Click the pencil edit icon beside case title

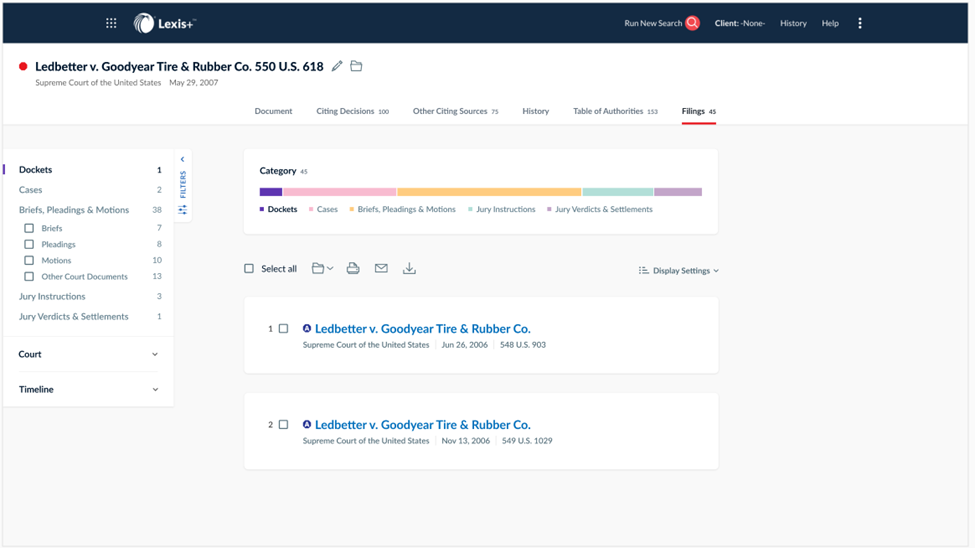click(337, 66)
